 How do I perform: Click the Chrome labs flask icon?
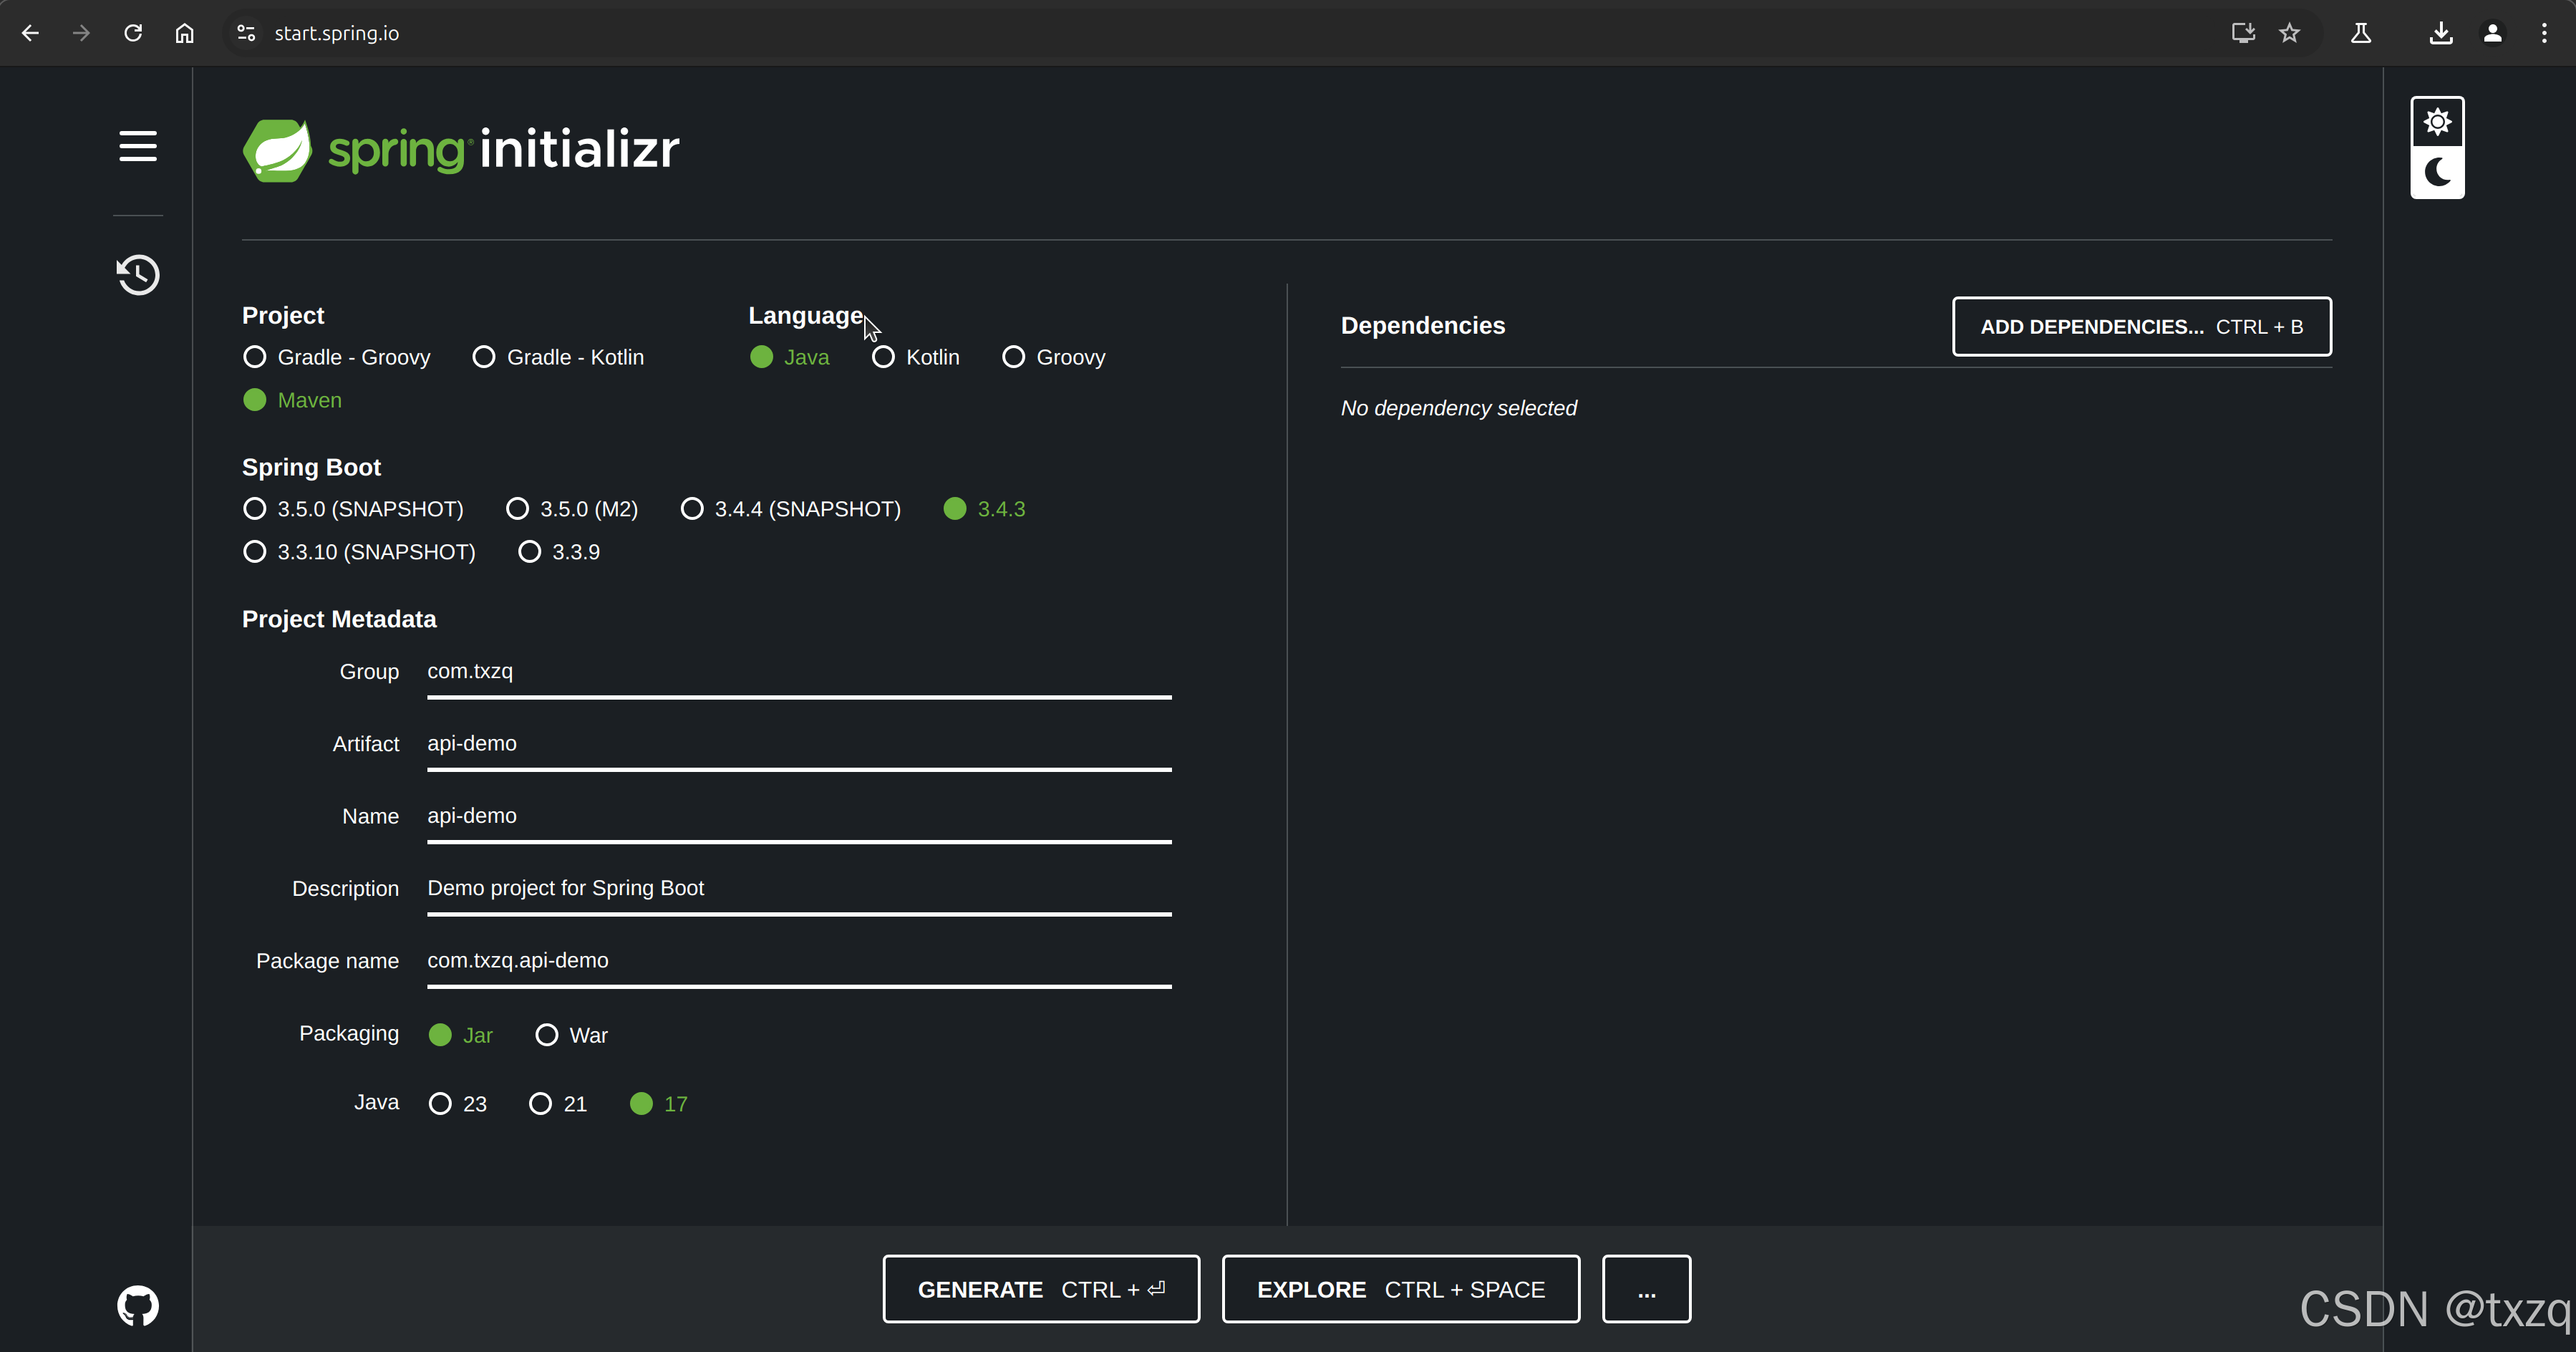pos(2361,33)
